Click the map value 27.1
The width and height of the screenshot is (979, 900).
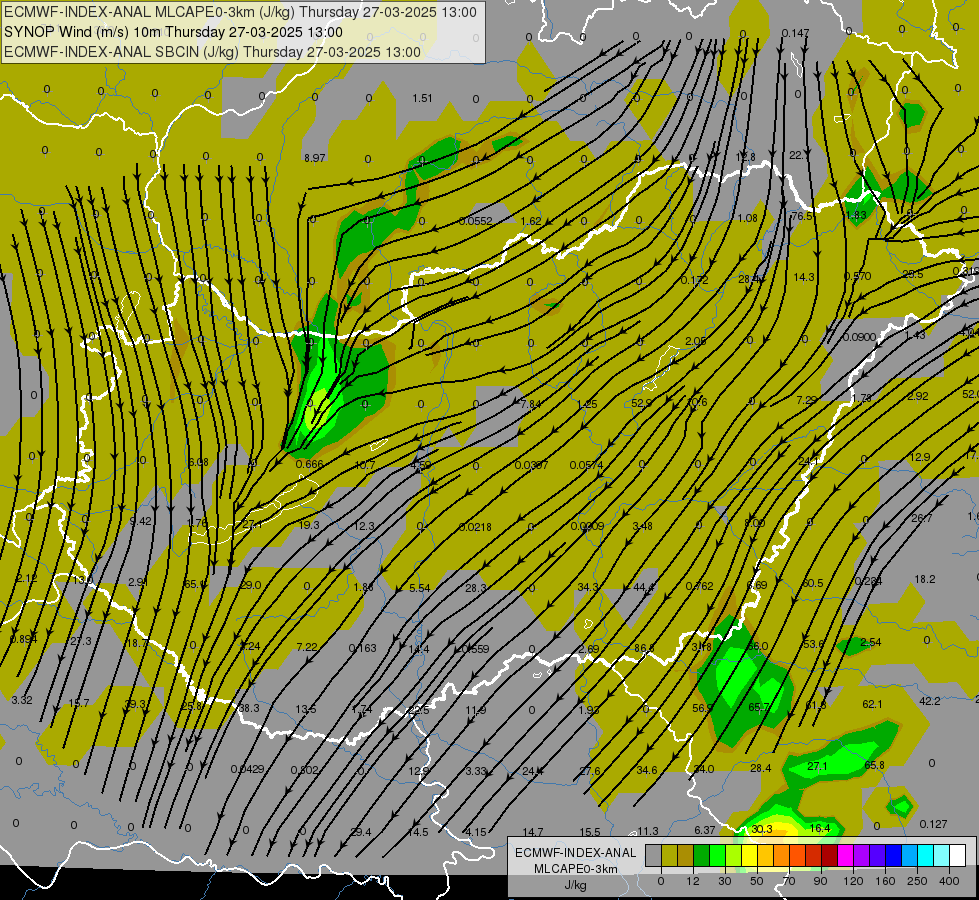coord(817,766)
